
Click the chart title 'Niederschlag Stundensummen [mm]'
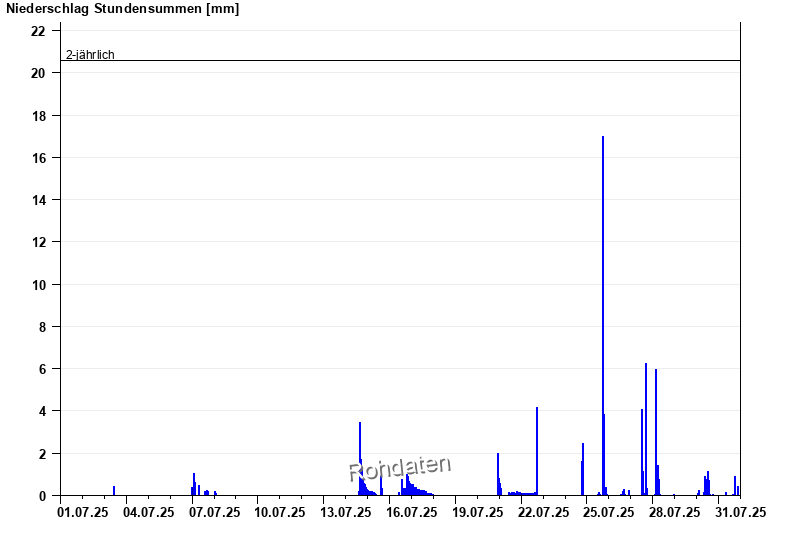coord(123,9)
